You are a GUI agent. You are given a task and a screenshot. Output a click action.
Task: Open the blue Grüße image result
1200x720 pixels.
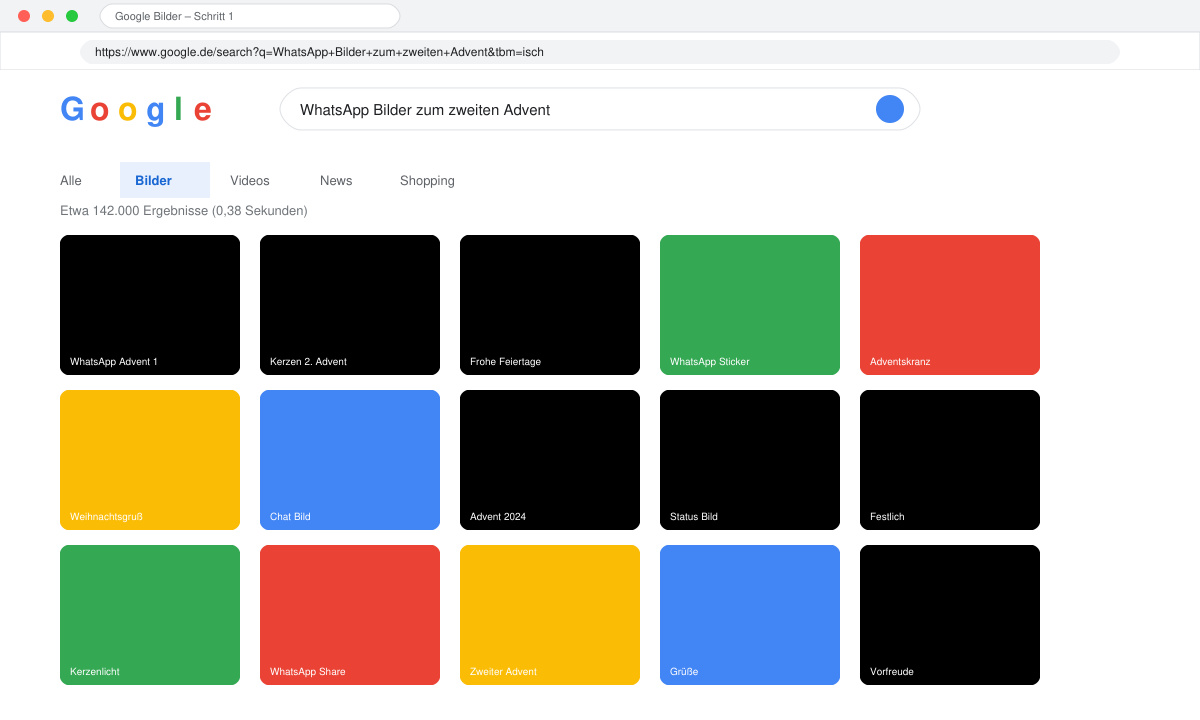click(x=750, y=615)
